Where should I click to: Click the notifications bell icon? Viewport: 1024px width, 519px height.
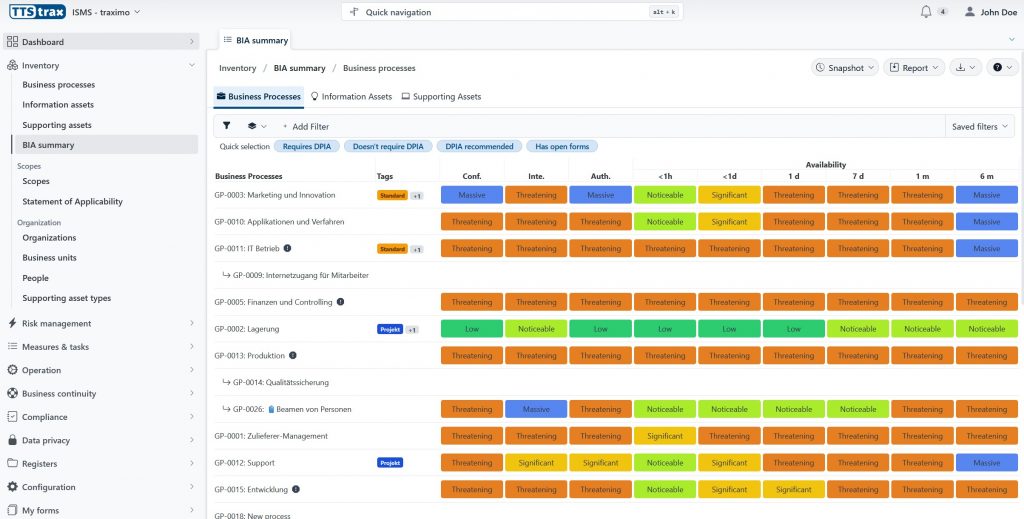click(925, 12)
